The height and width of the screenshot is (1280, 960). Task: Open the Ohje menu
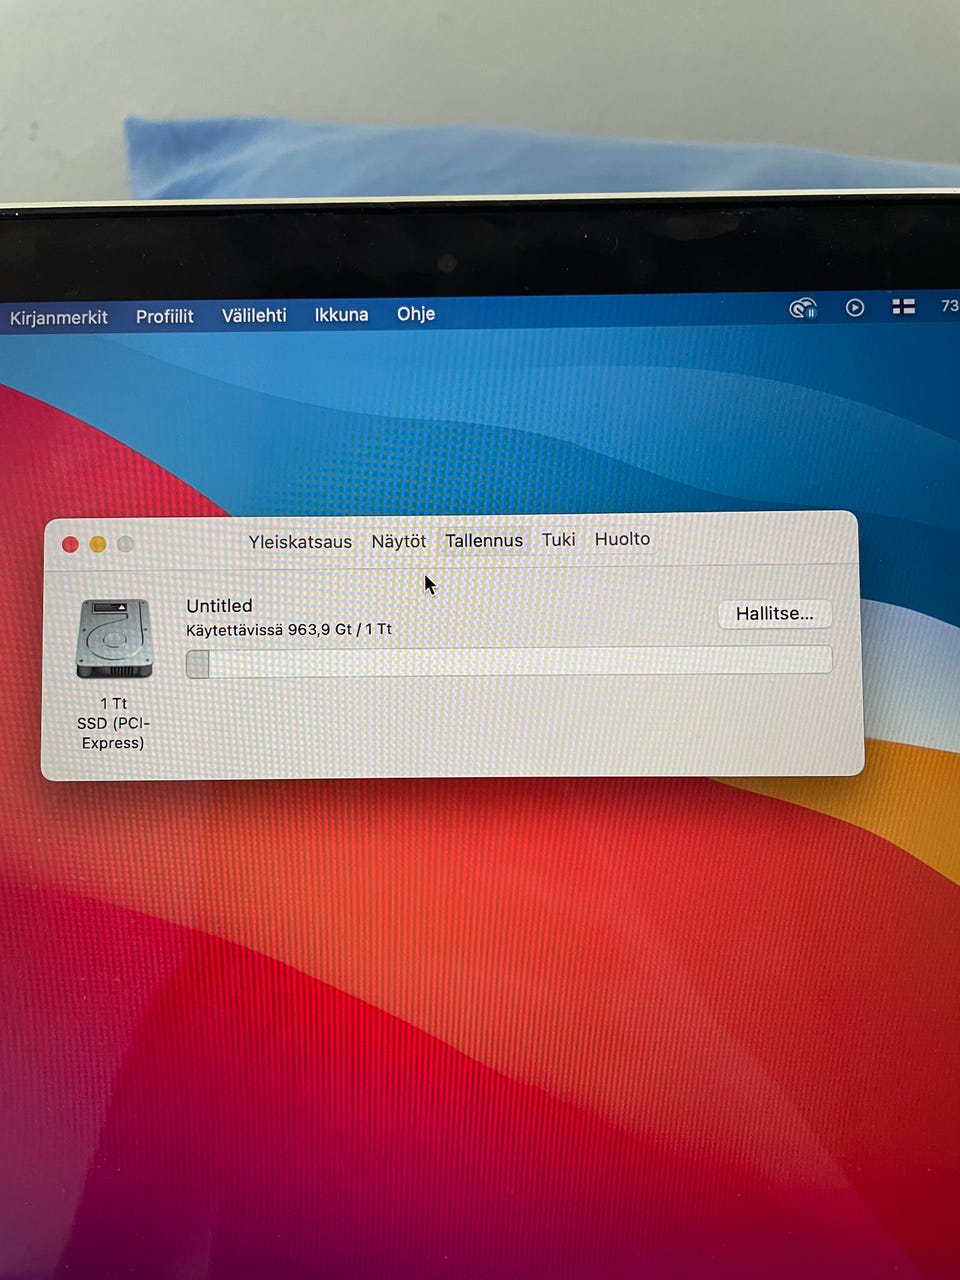(416, 314)
